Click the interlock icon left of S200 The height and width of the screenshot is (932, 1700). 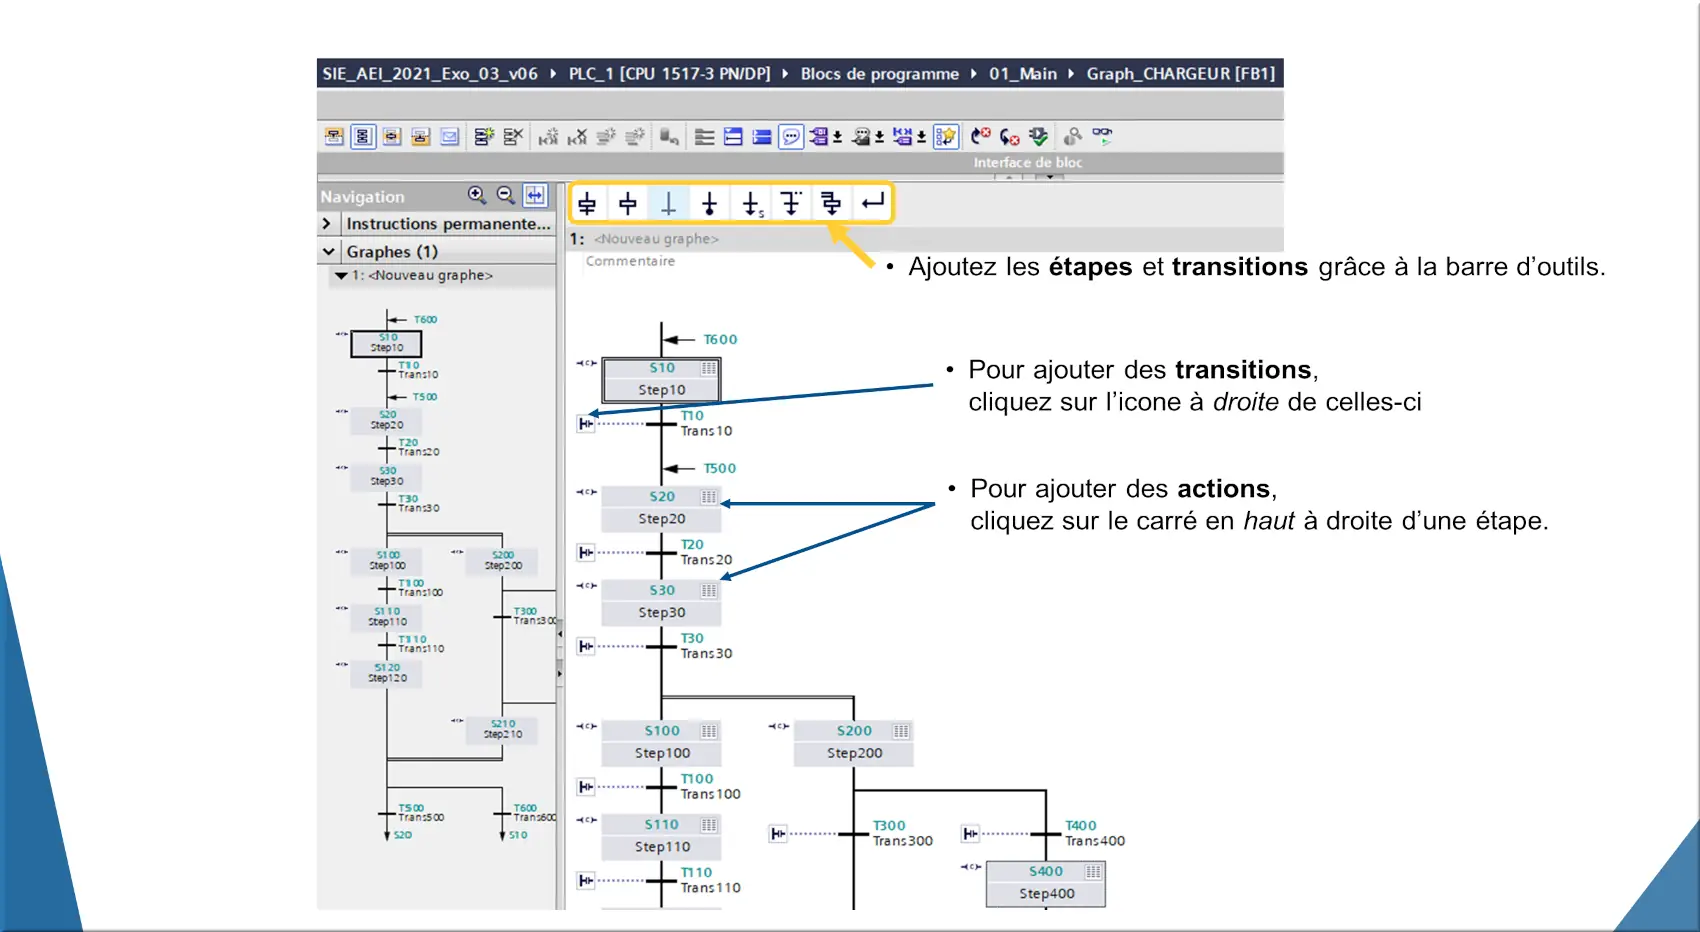pyautogui.click(x=778, y=726)
